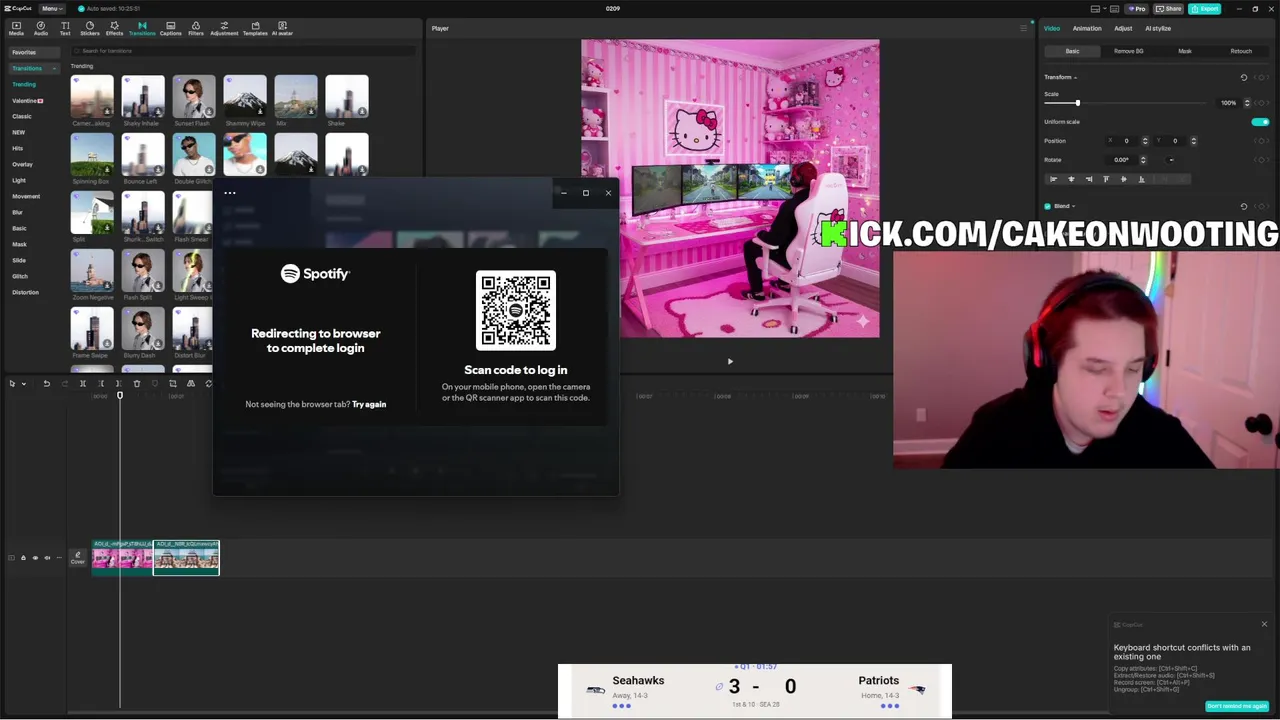Click Delete right split icon in timeline toolbar
The height and width of the screenshot is (720, 1280).
coord(119,383)
